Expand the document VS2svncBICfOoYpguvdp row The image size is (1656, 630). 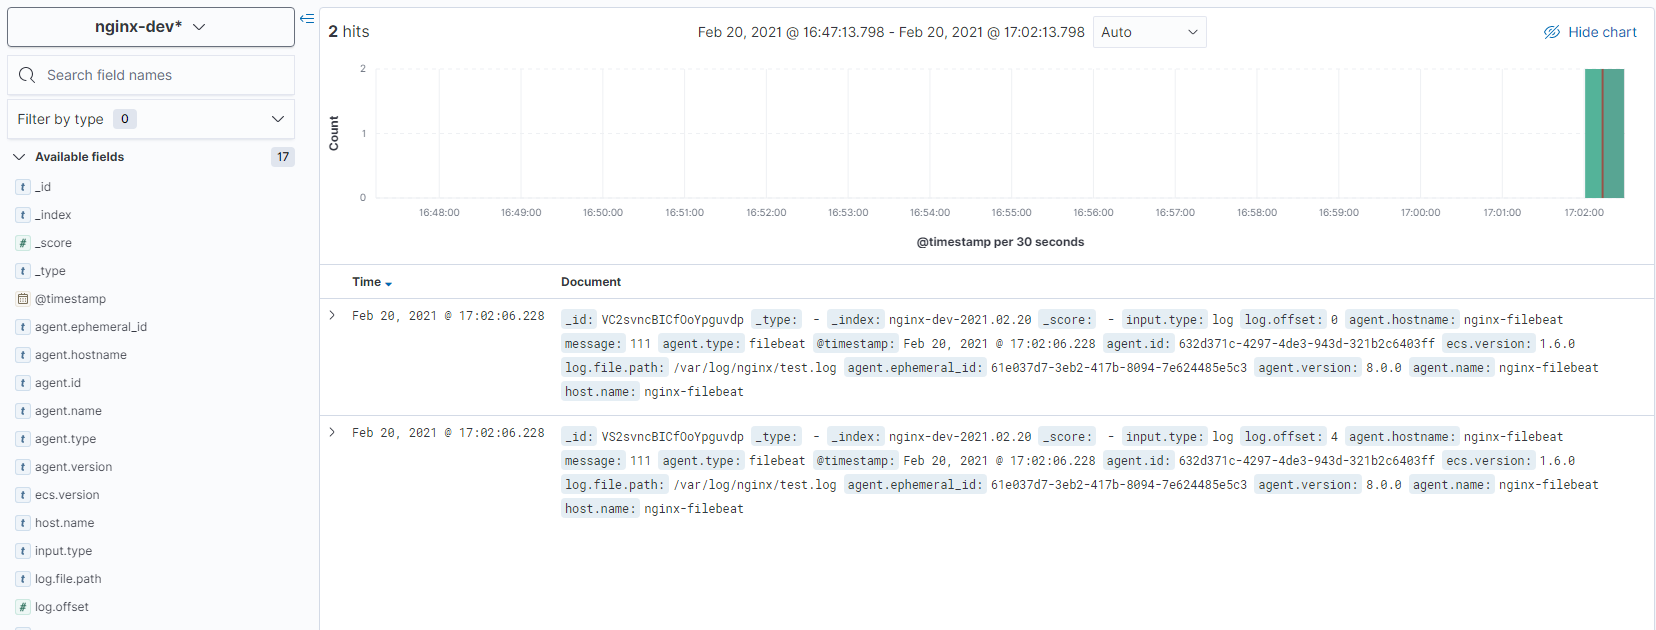(x=332, y=433)
